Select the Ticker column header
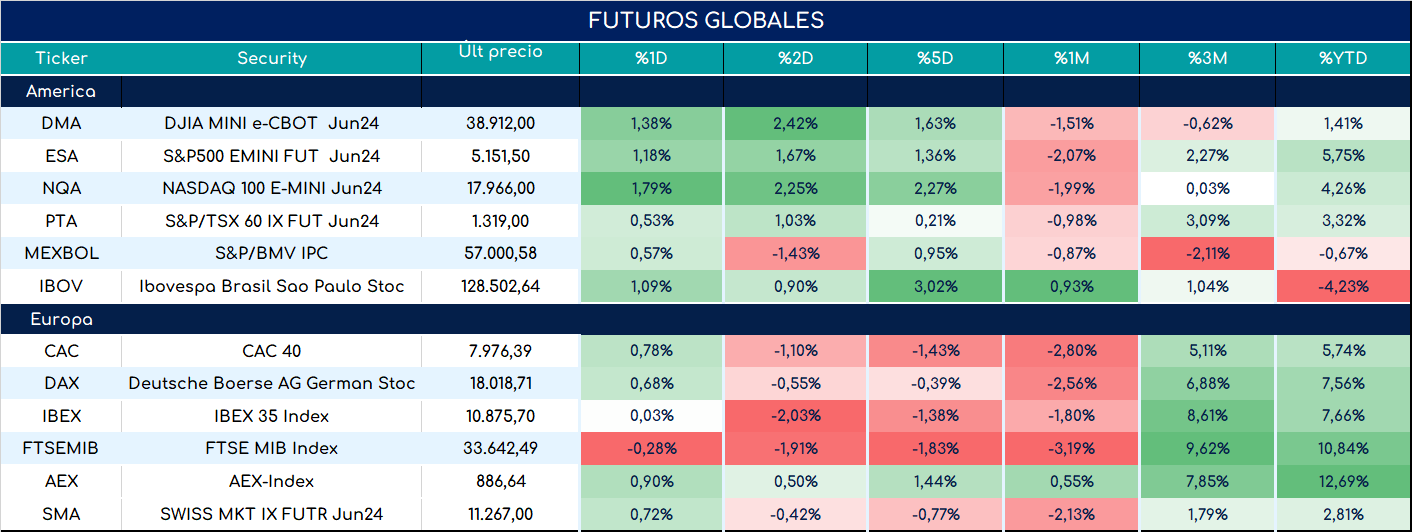This screenshot has height=532, width=1412. tap(61, 58)
